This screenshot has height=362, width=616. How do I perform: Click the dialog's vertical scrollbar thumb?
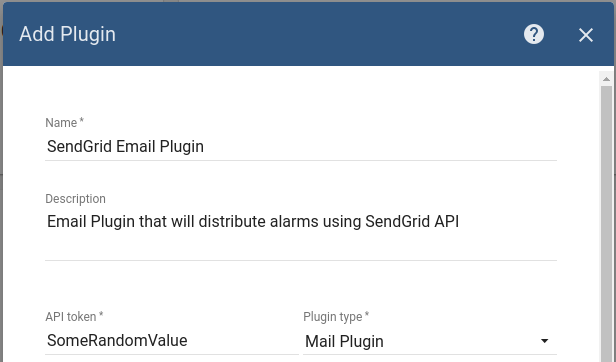606,224
